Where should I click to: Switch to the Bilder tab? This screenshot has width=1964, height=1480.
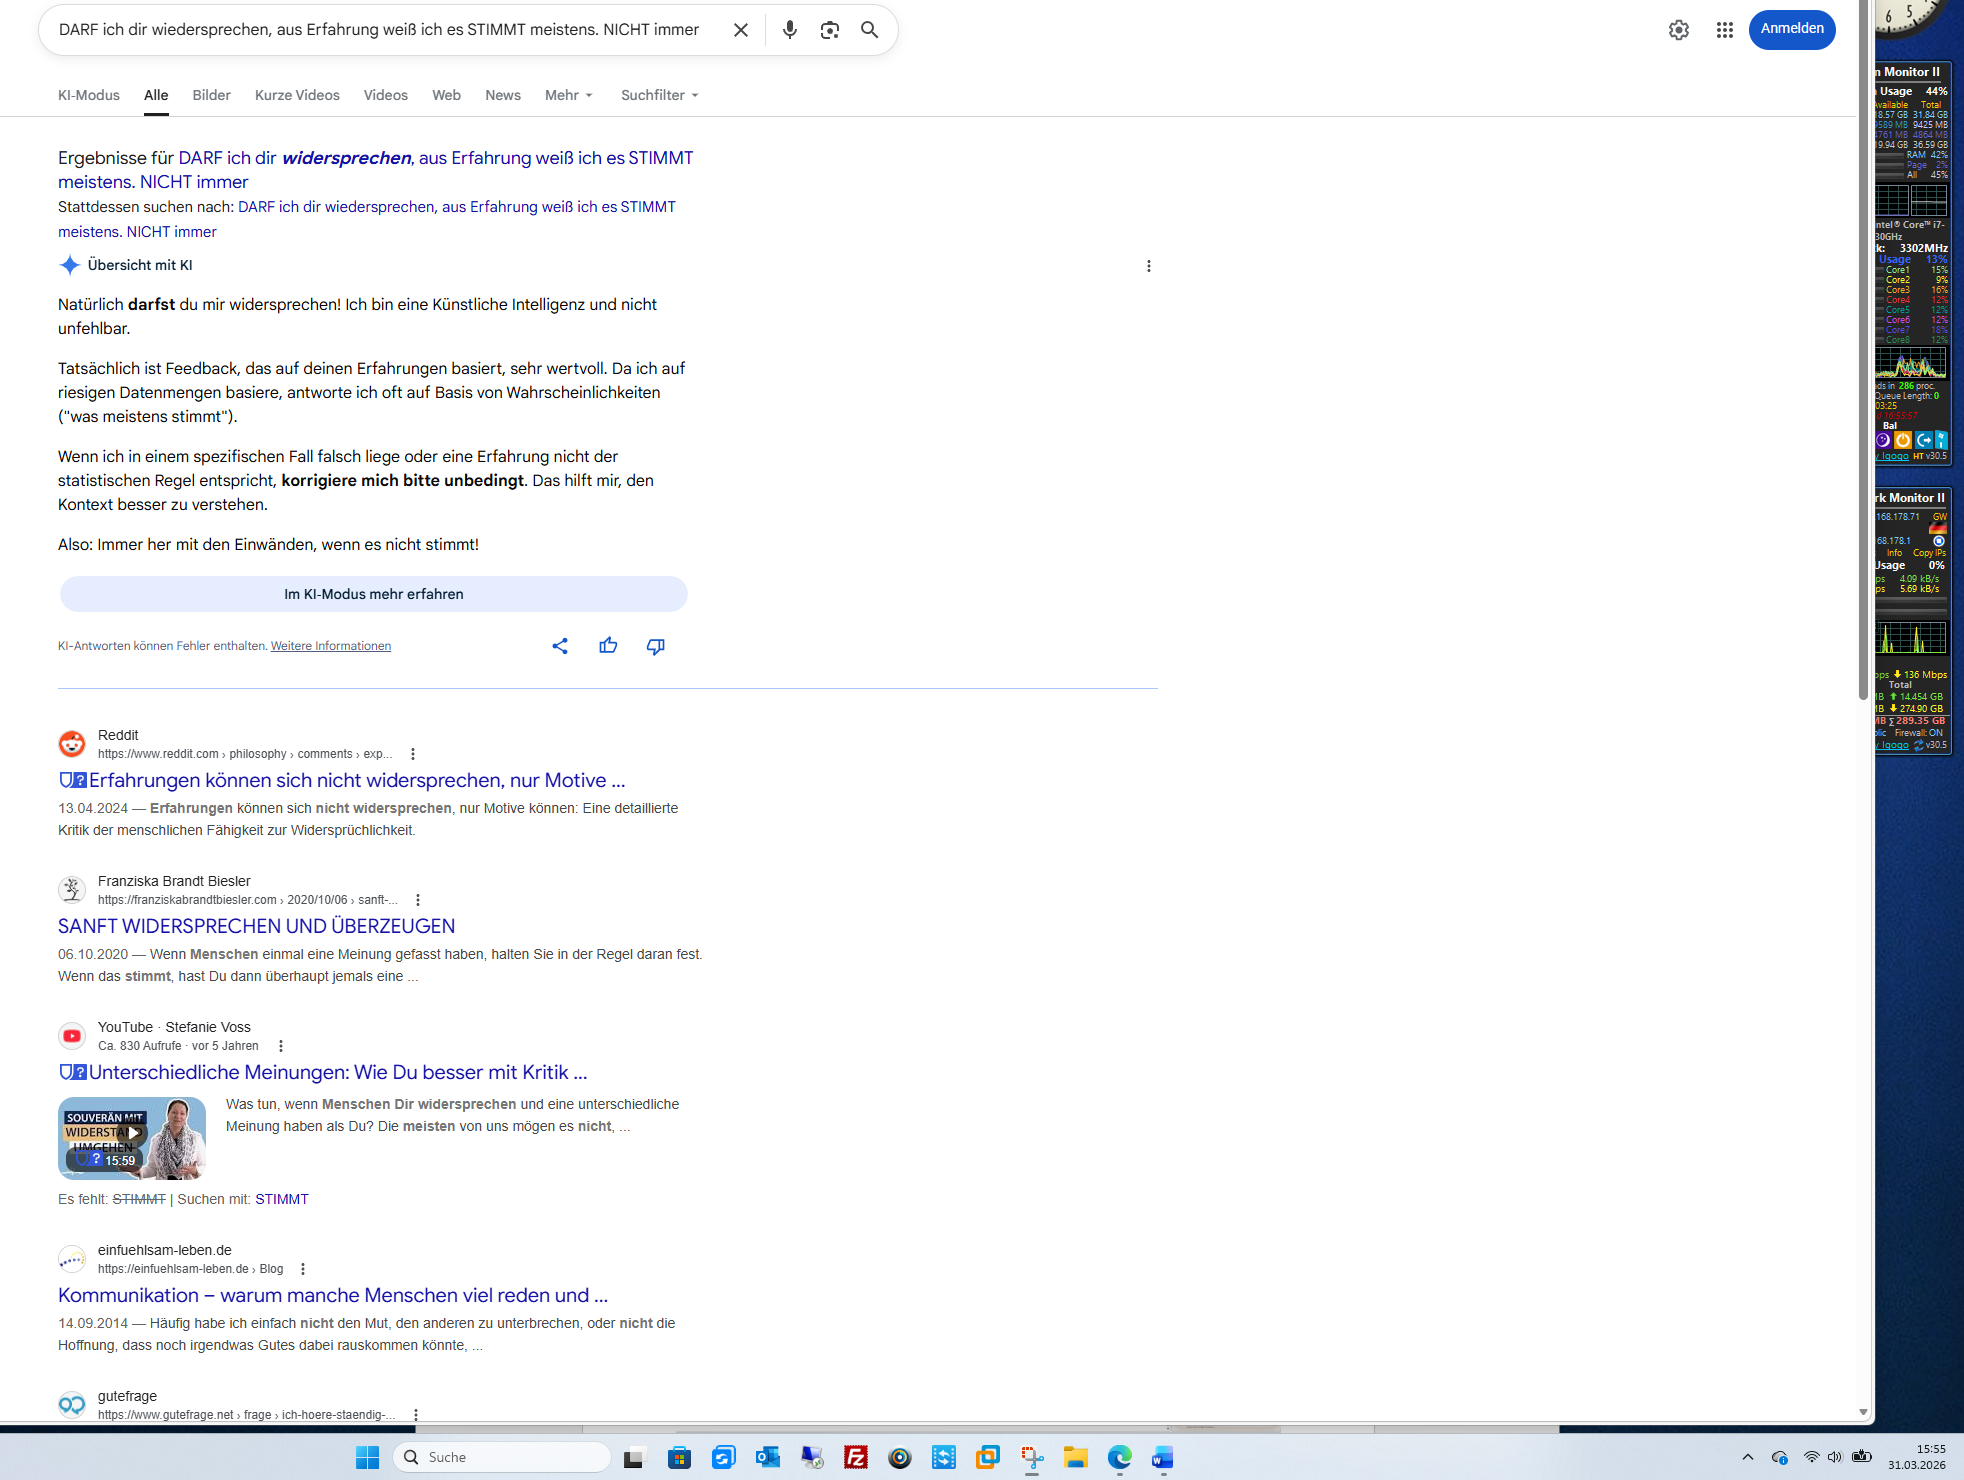click(x=211, y=95)
